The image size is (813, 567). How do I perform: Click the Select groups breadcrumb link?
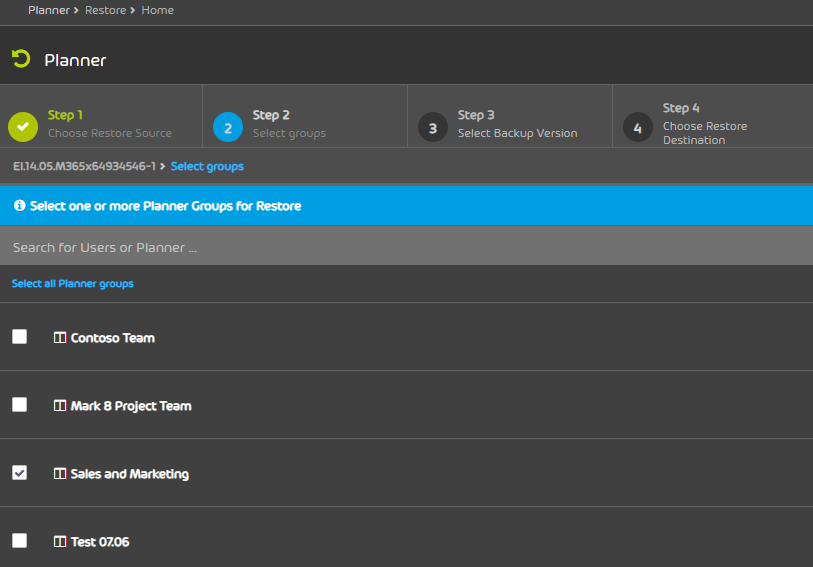[x=207, y=166]
